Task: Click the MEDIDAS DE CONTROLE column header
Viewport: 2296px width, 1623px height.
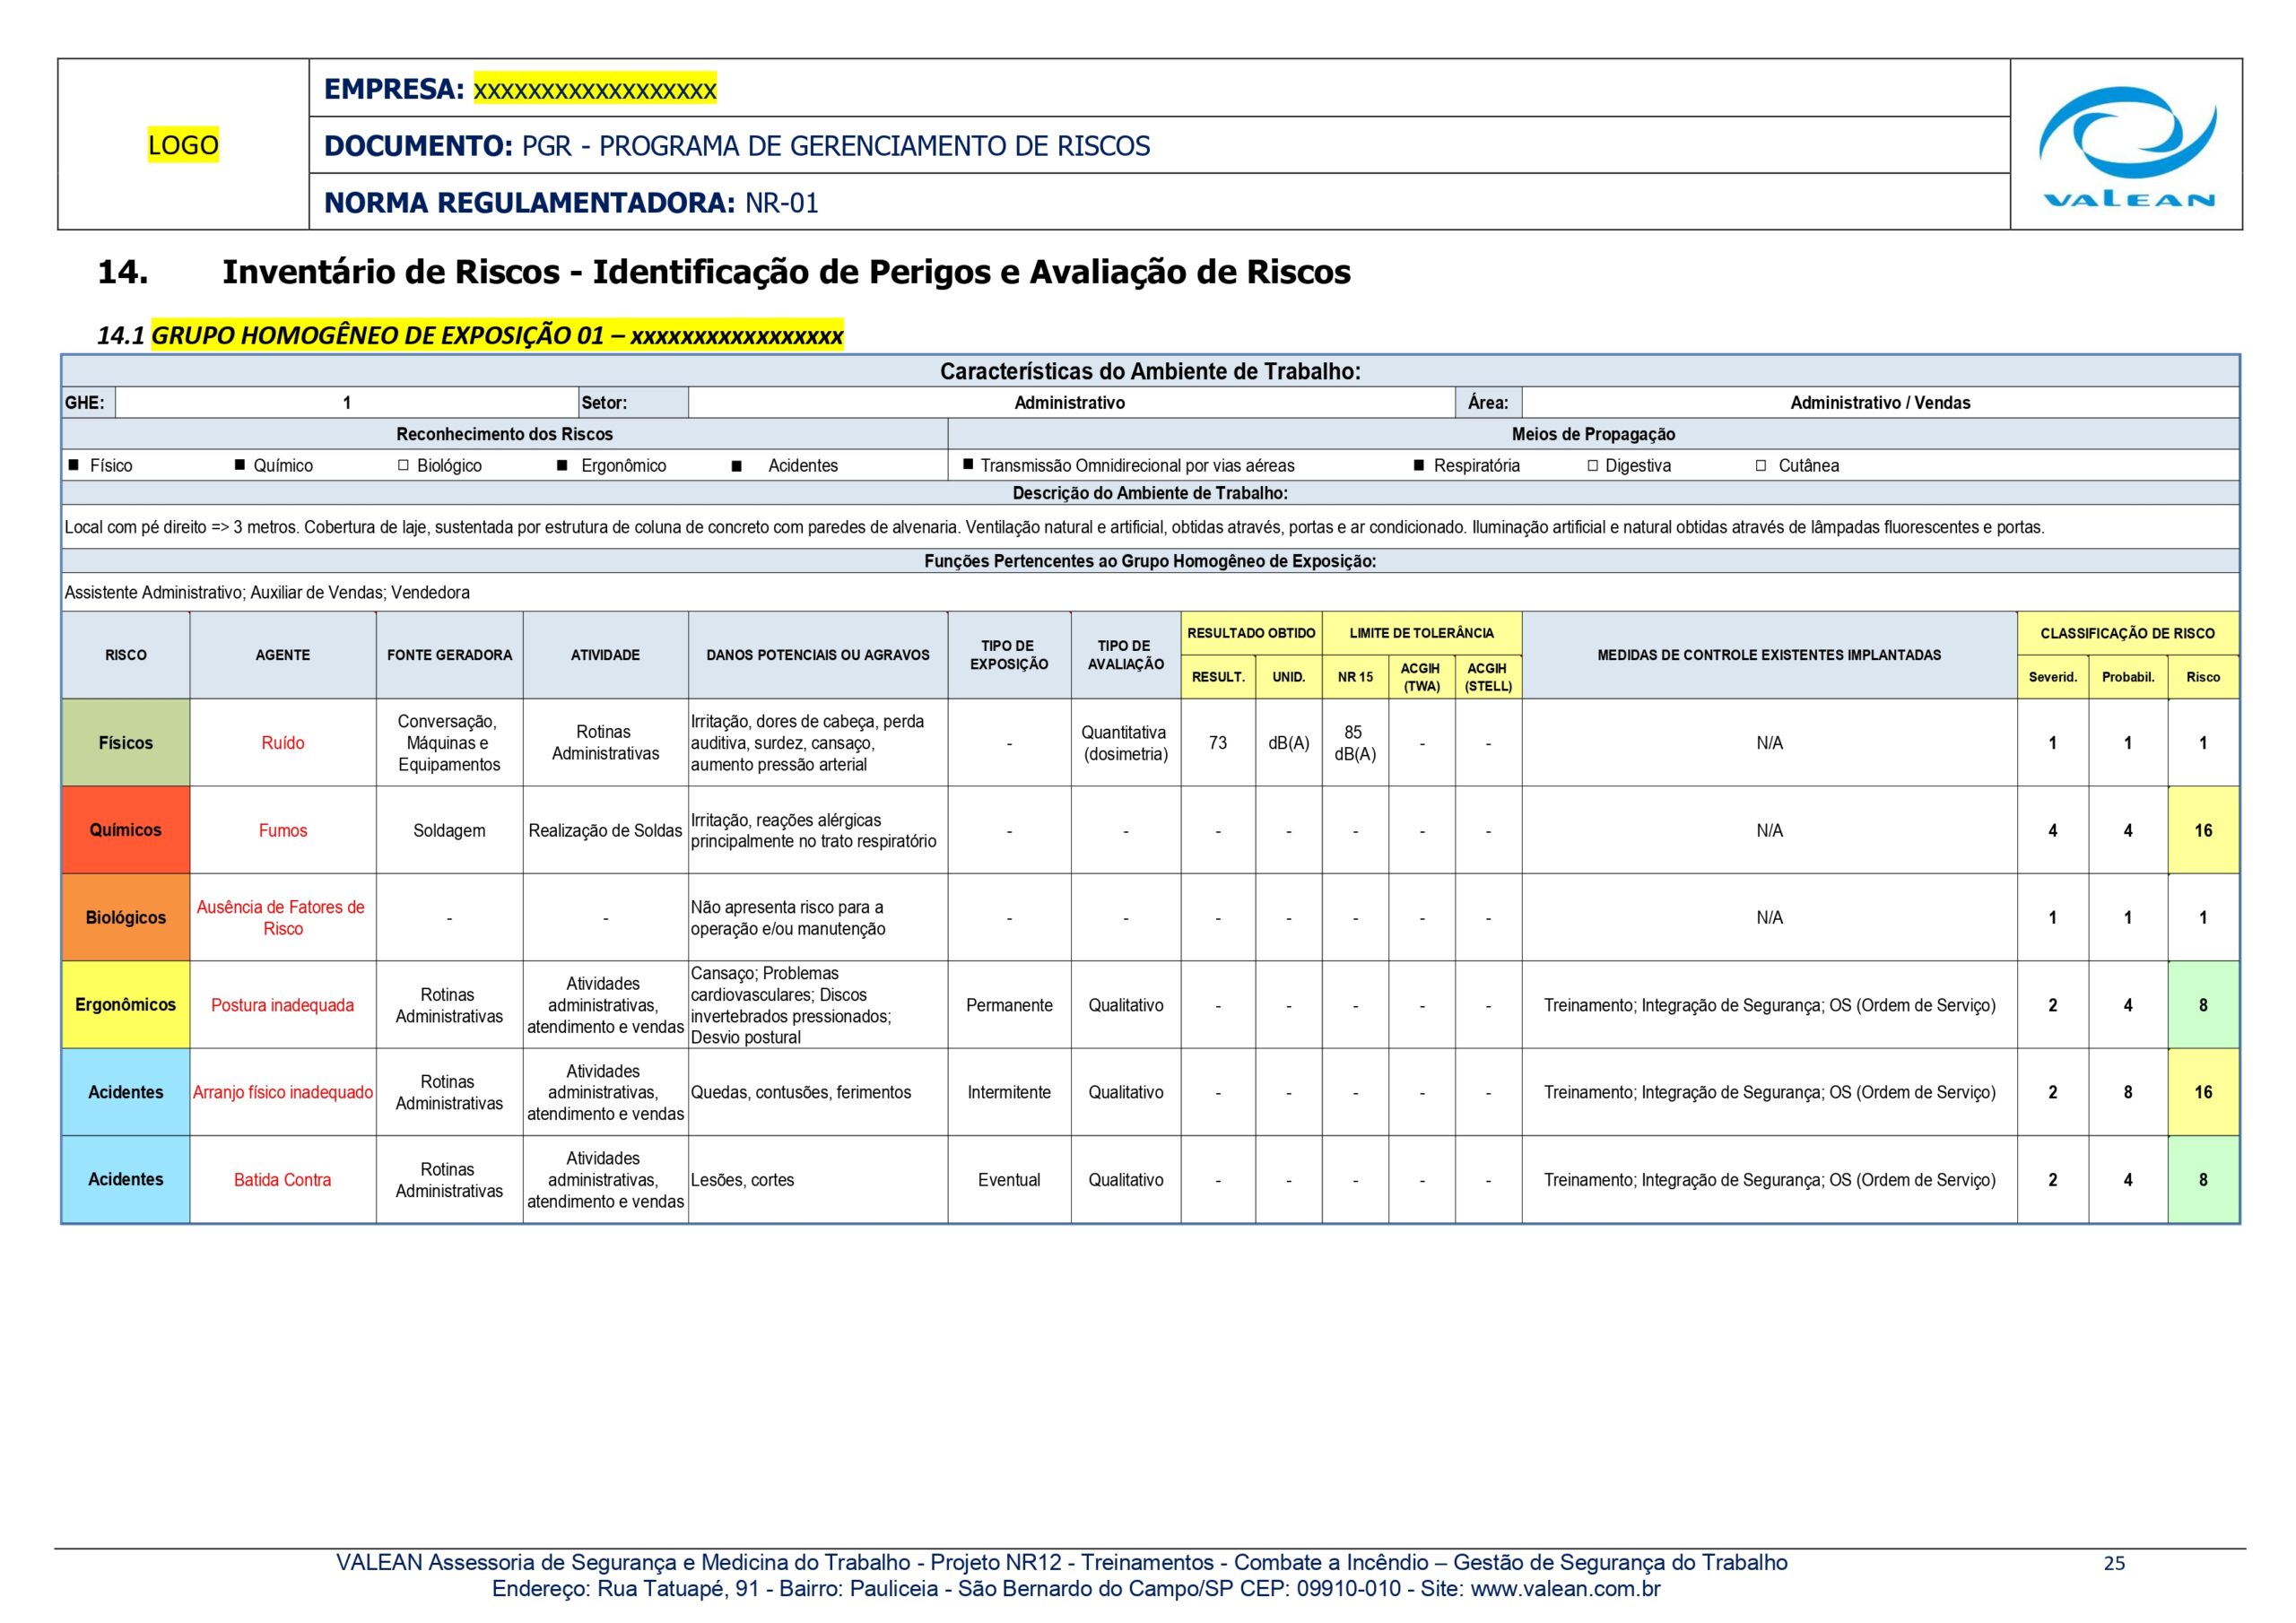Action: click(x=1768, y=655)
